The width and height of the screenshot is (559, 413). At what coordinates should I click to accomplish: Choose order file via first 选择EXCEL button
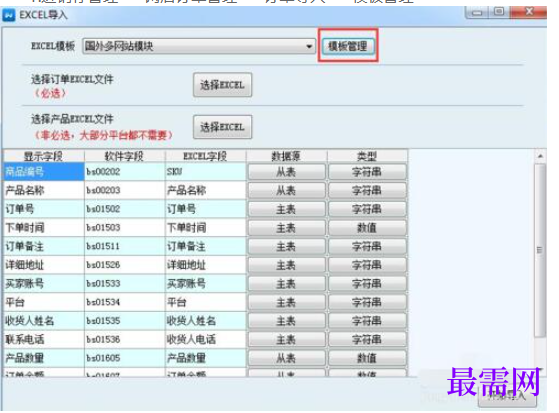222,85
